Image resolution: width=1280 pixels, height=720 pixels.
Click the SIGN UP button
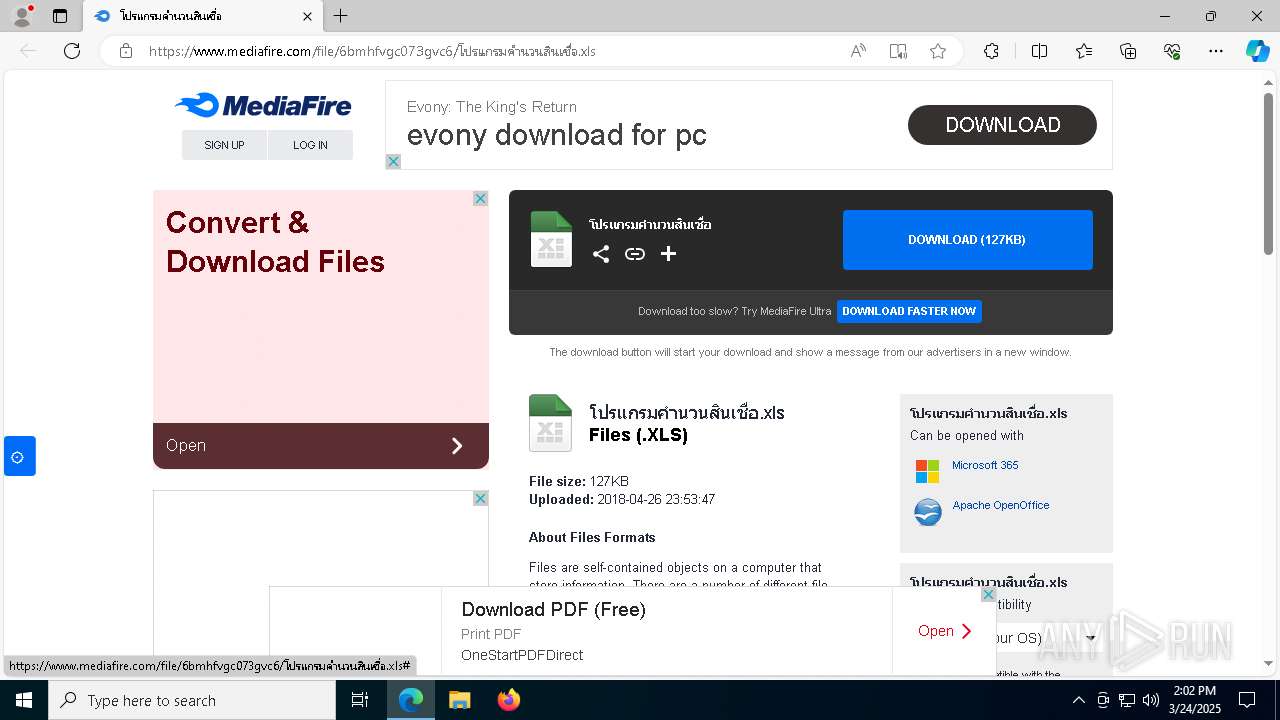tap(224, 145)
